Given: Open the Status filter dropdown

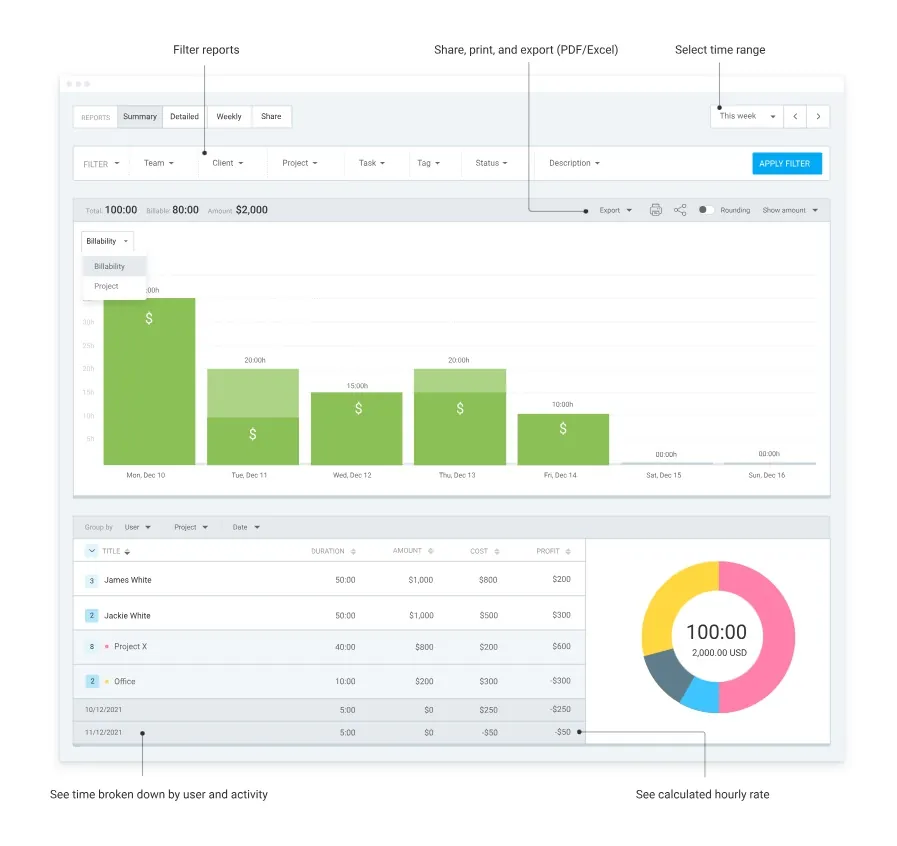Looking at the screenshot, I should click(491, 163).
